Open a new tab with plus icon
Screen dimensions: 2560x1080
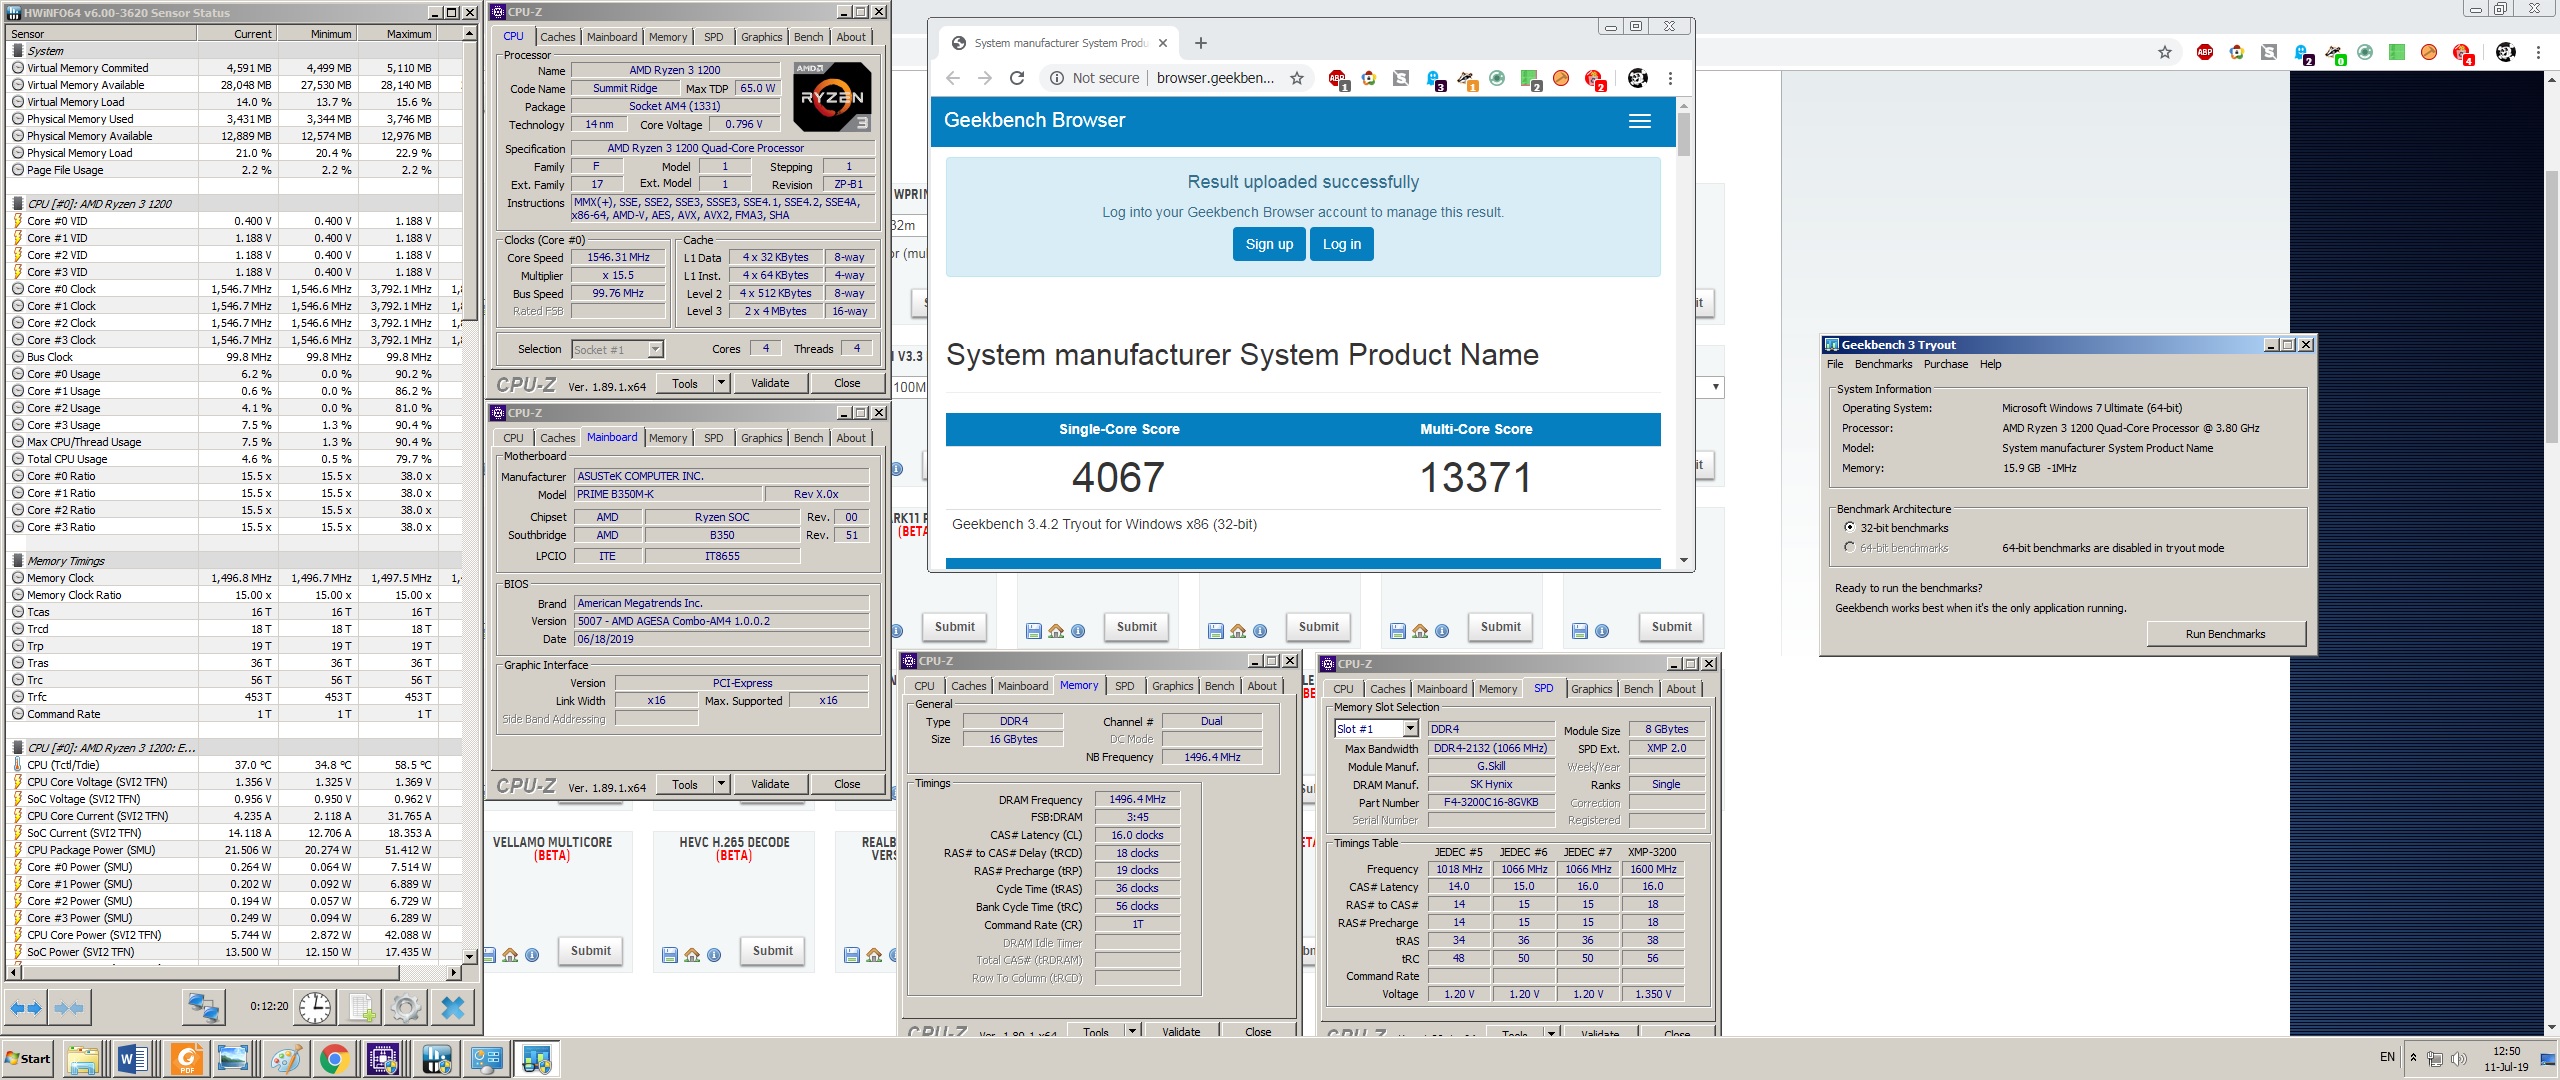pyautogui.click(x=1201, y=43)
